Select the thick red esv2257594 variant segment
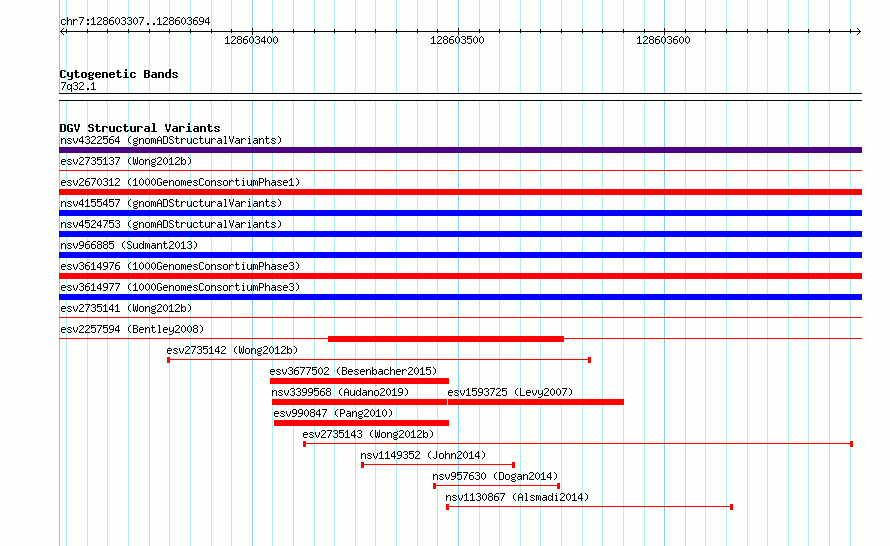The image size is (890, 546). pyautogui.click(x=446, y=339)
